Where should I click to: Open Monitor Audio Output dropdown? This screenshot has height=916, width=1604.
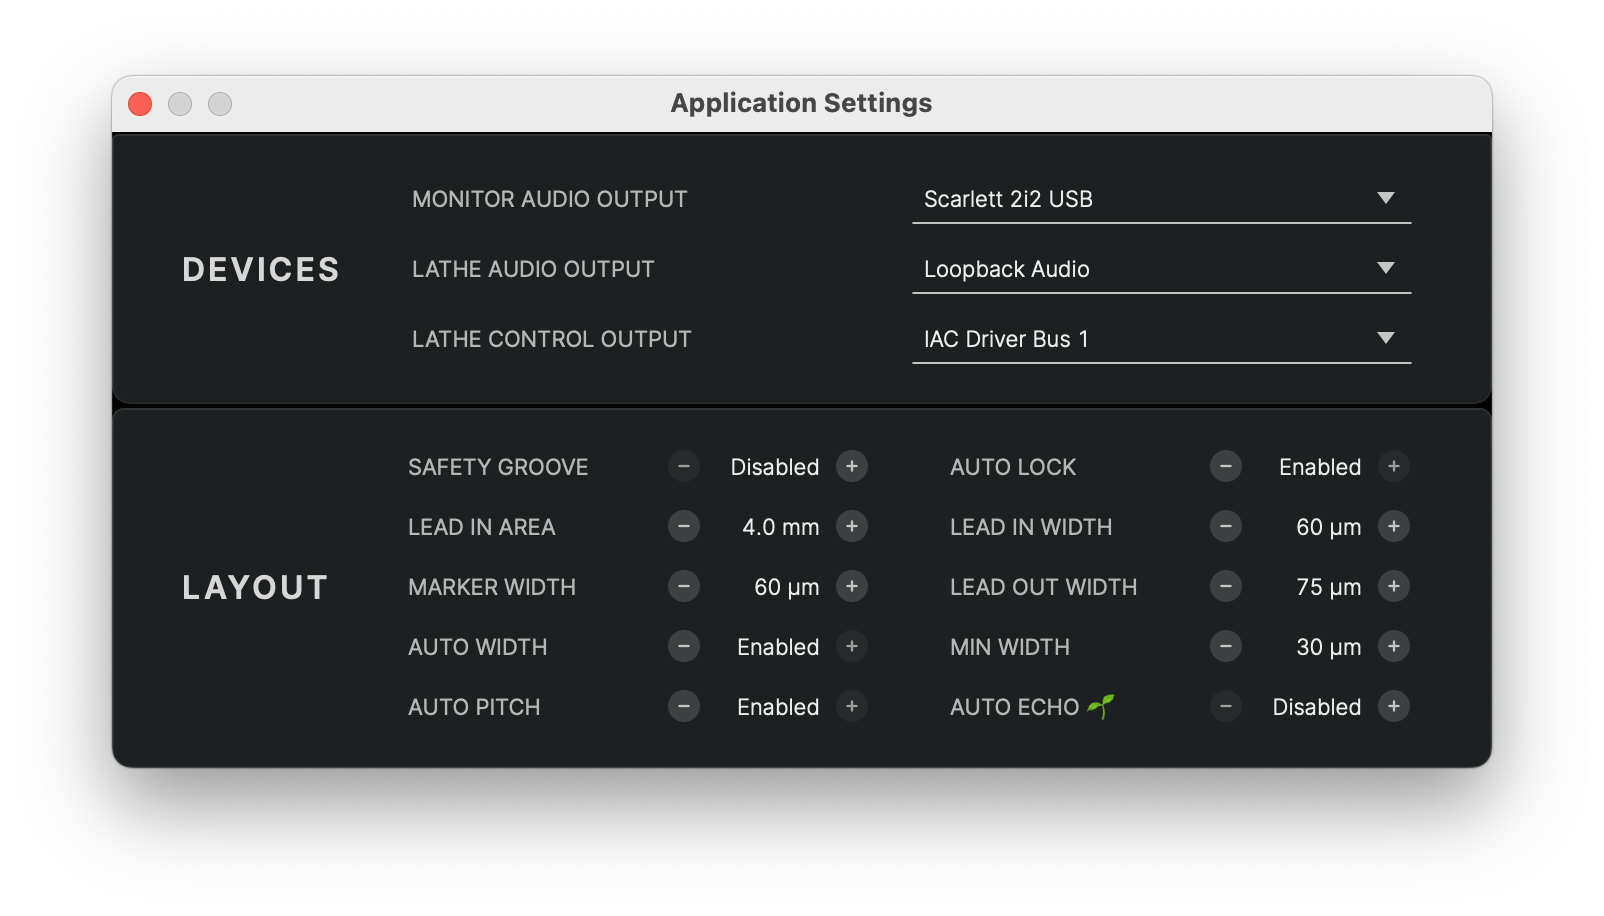click(1161, 199)
